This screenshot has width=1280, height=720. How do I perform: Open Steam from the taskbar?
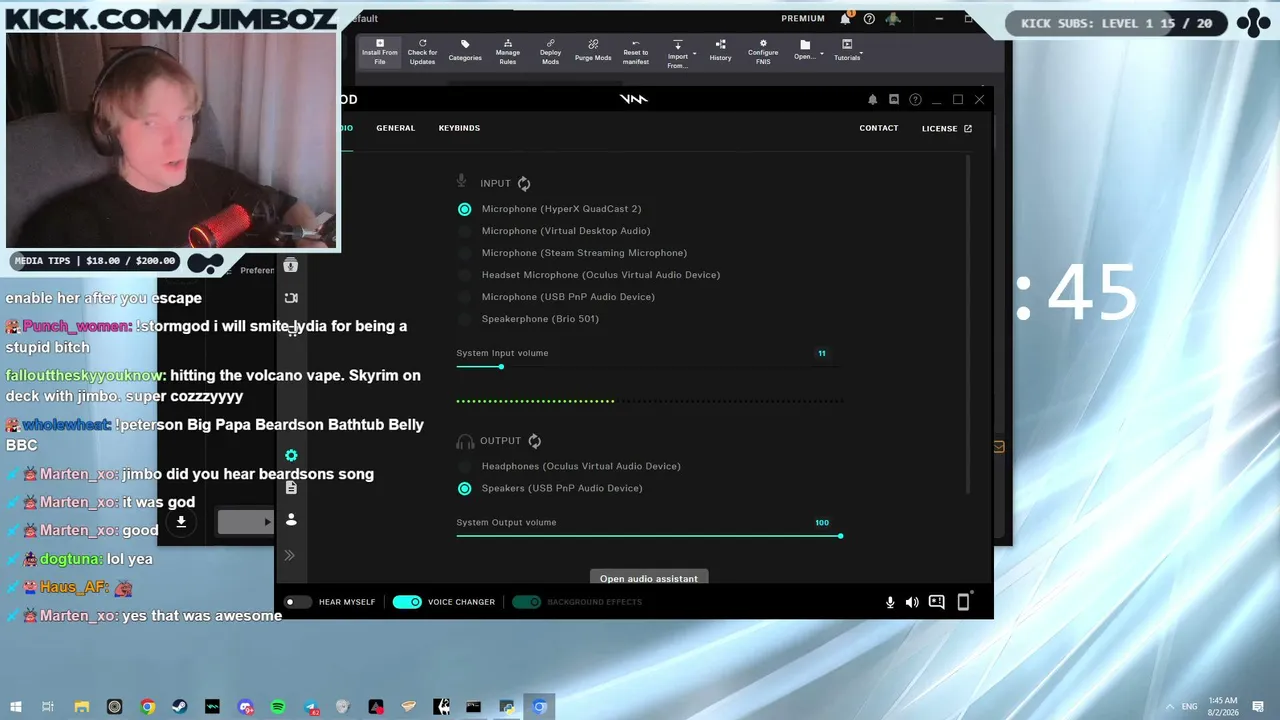tap(180, 707)
